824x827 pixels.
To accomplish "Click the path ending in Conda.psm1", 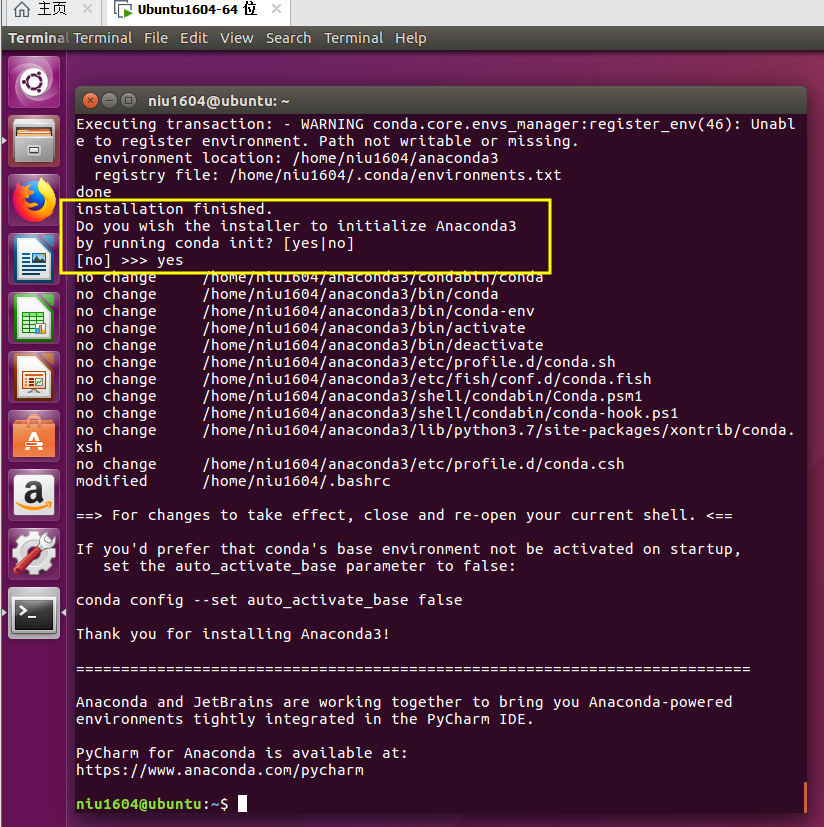I will pos(423,396).
